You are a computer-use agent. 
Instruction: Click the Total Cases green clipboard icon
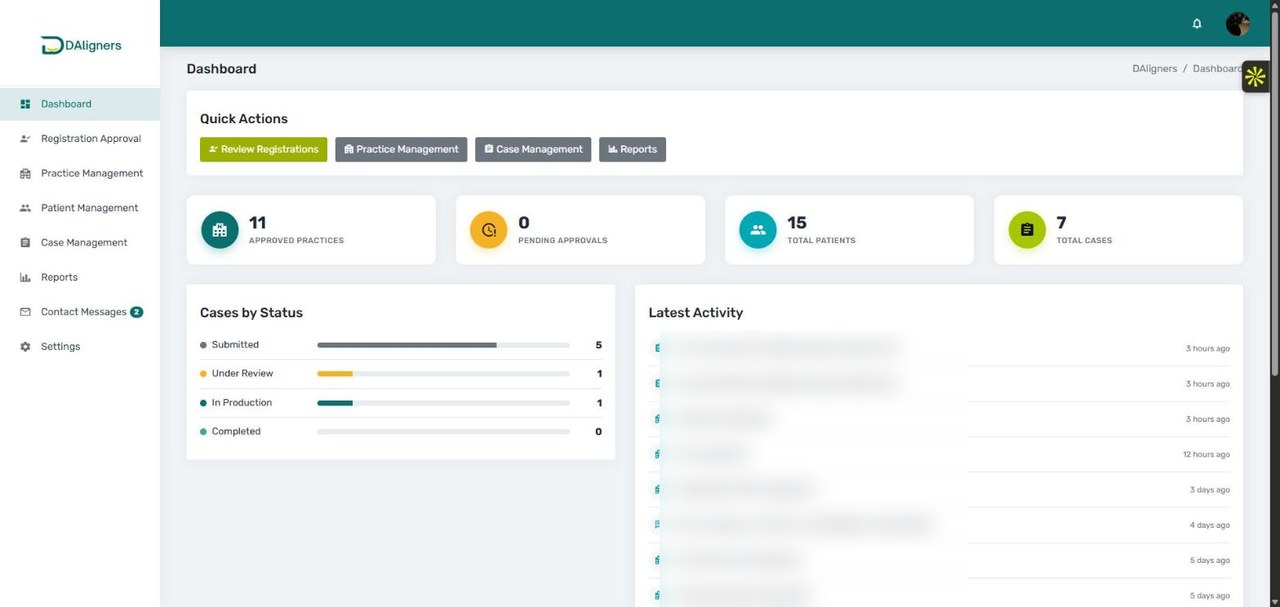pos(1027,230)
